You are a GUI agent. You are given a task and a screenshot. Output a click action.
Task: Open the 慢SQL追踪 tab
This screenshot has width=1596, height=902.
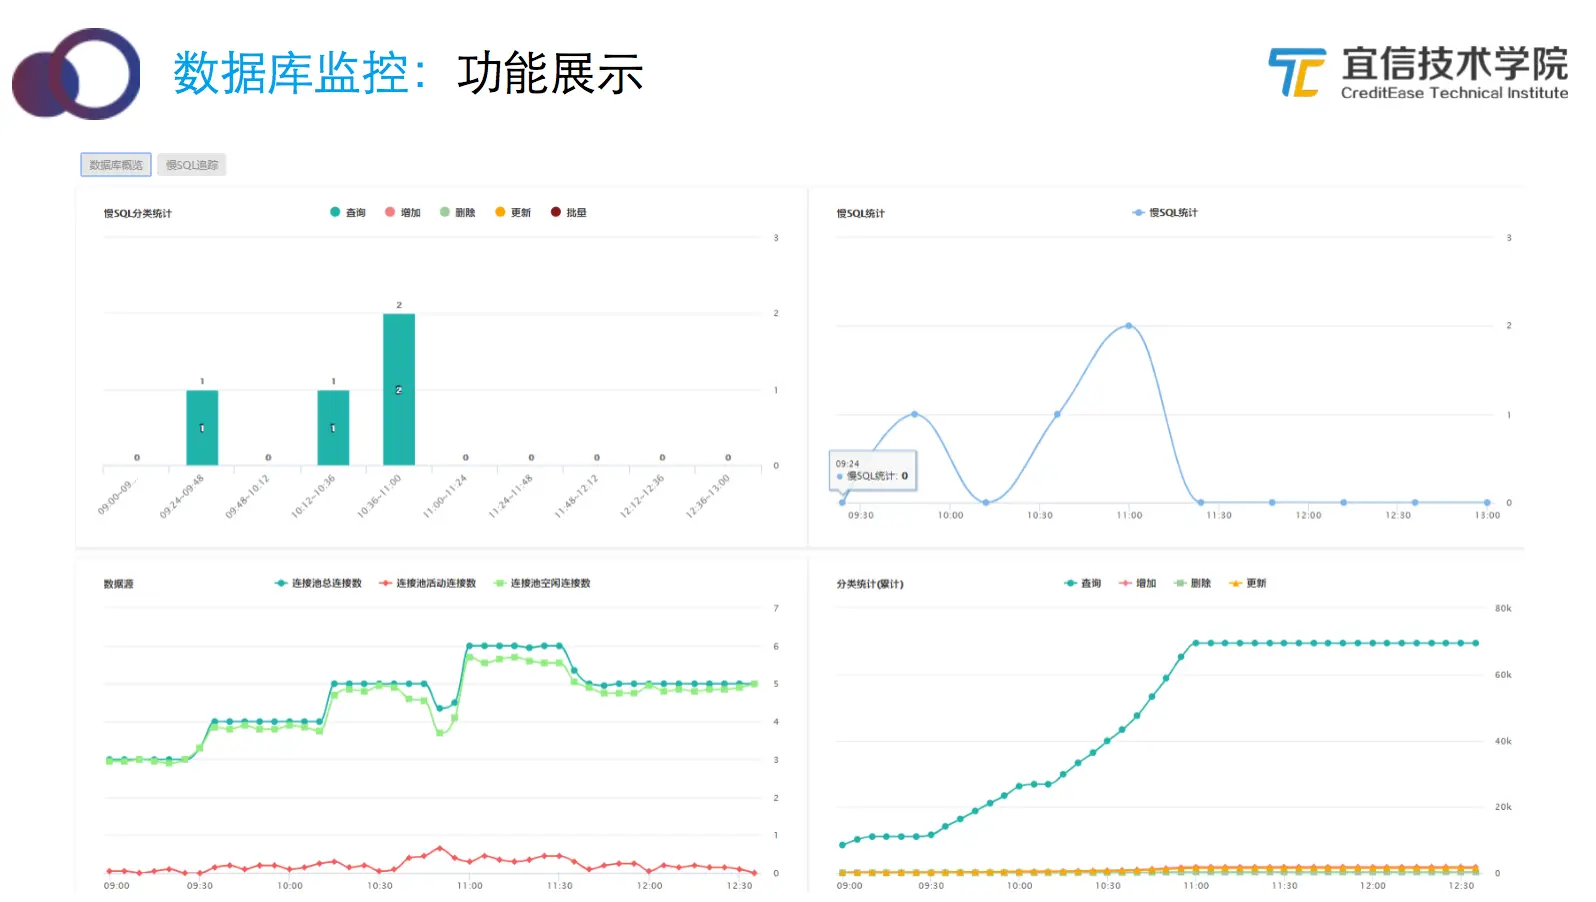tap(192, 165)
